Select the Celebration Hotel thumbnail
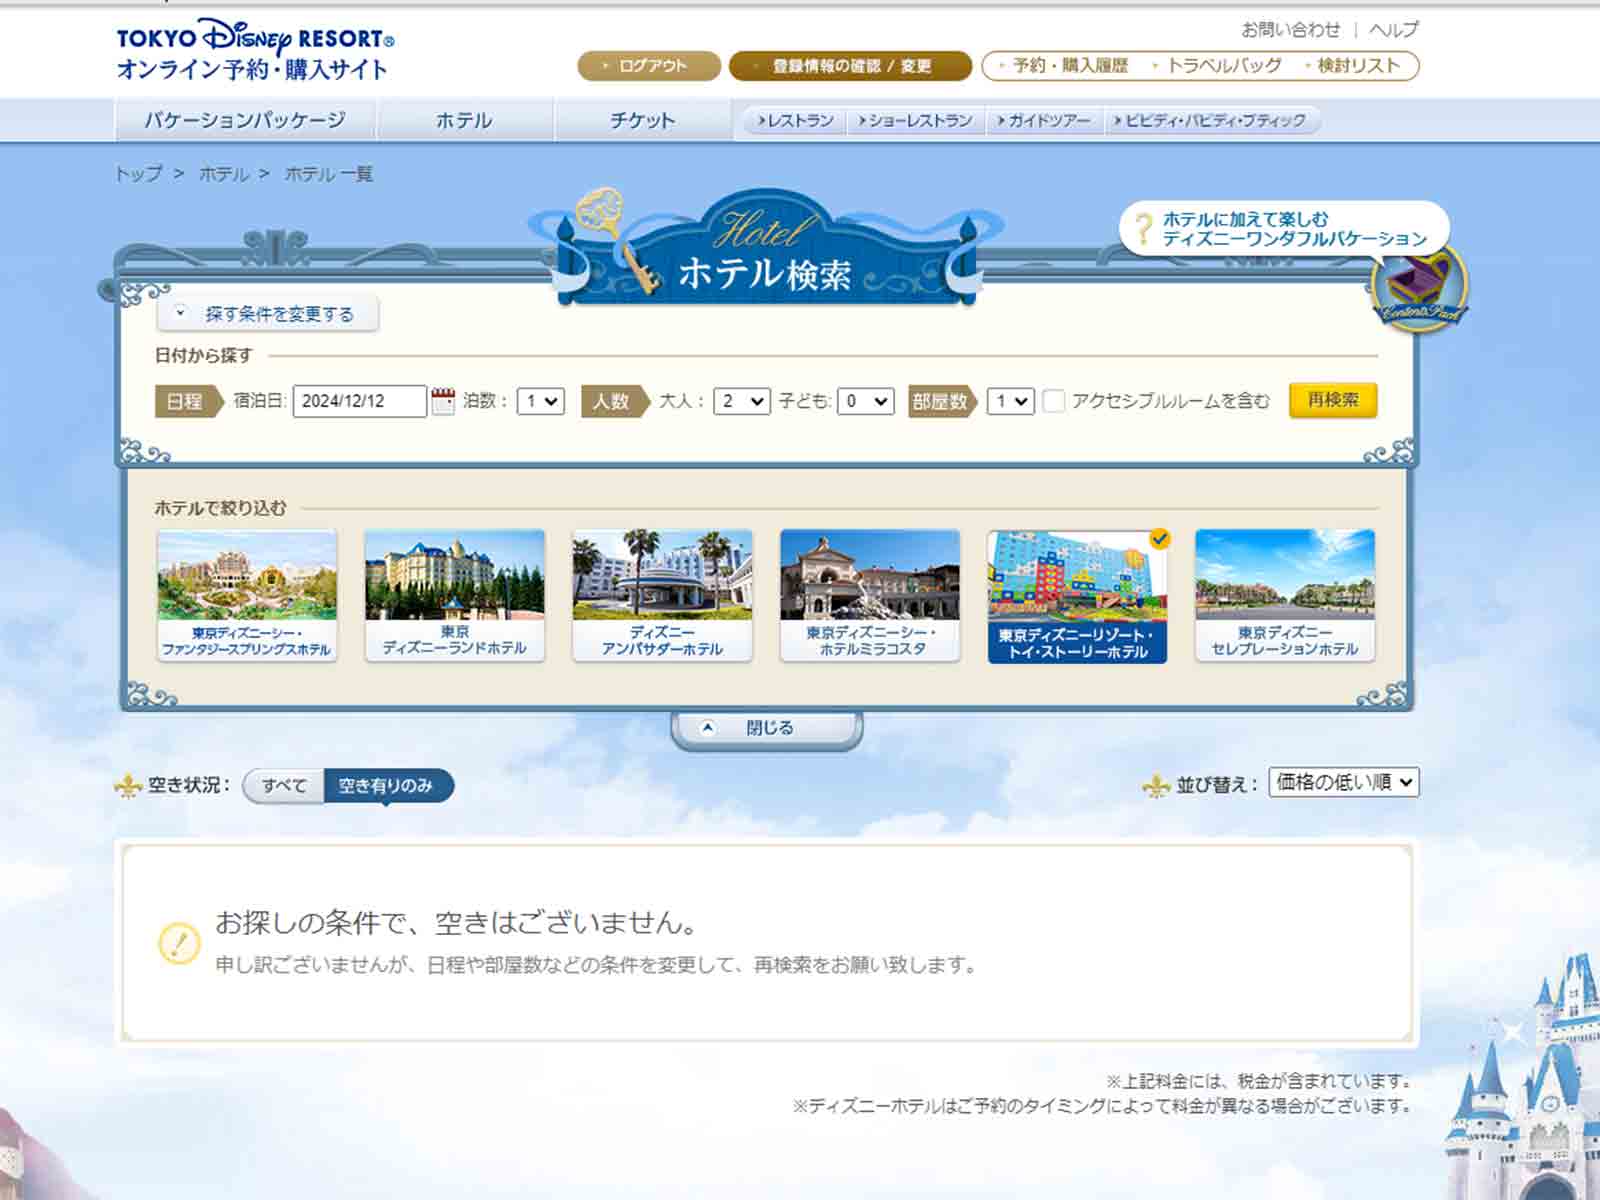Viewport: 1600px width, 1200px height. point(1285,595)
